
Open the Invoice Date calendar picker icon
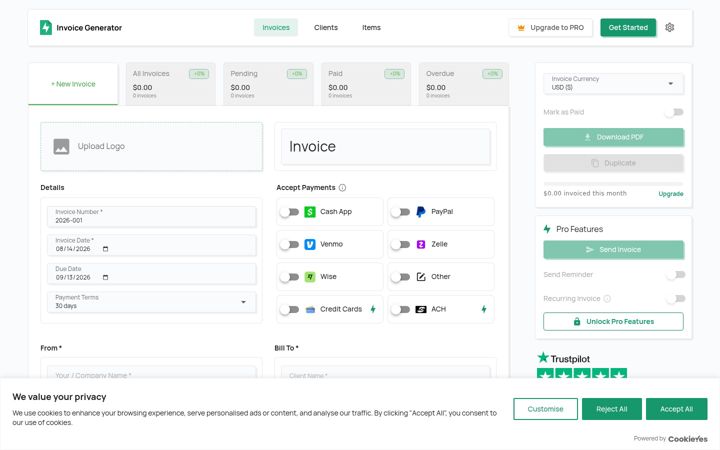click(x=105, y=249)
